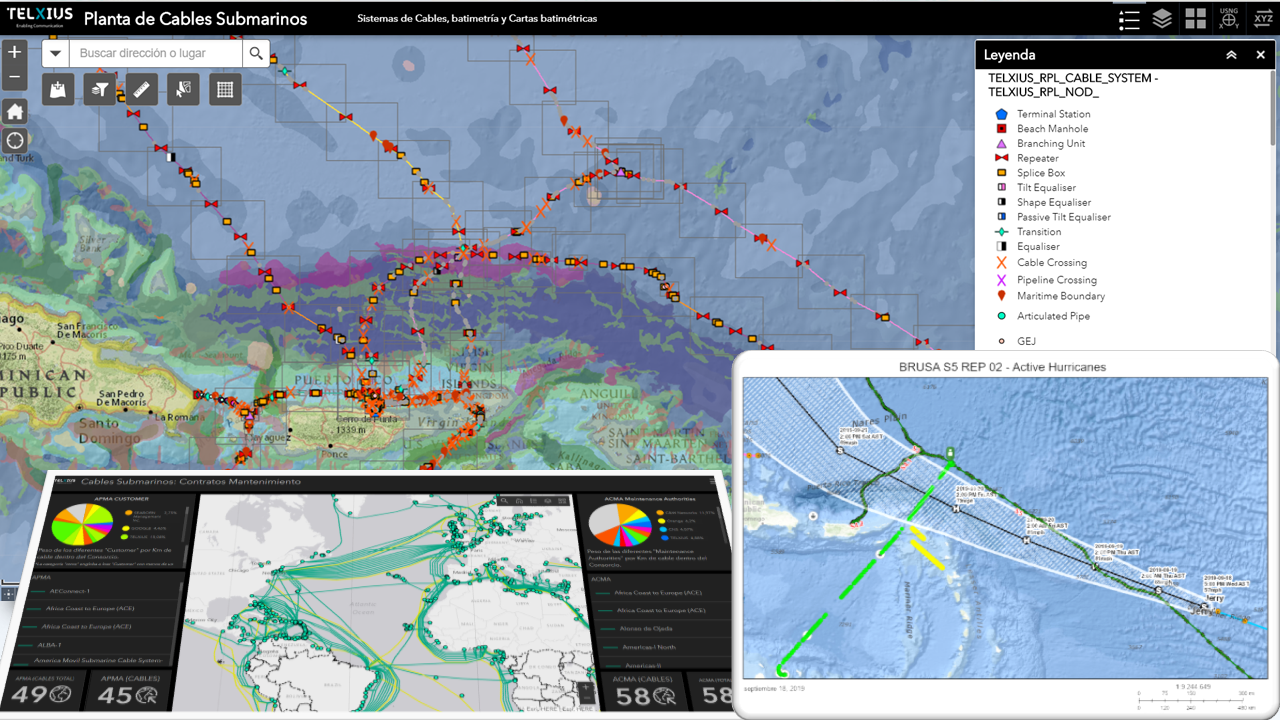1280x720 pixels.
Task: Open the layer filter tool
Action: point(100,89)
